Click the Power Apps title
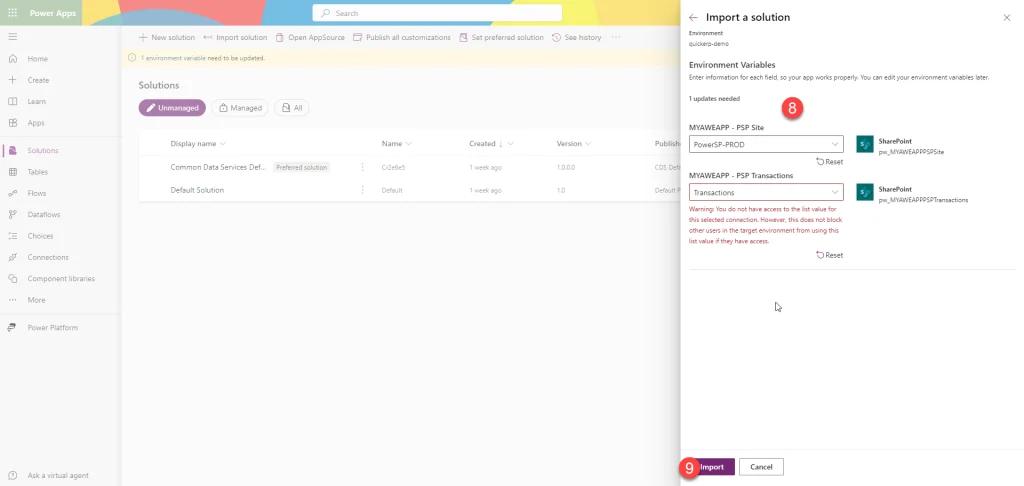This screenshot has height=486, width=1024. (53, 13)
